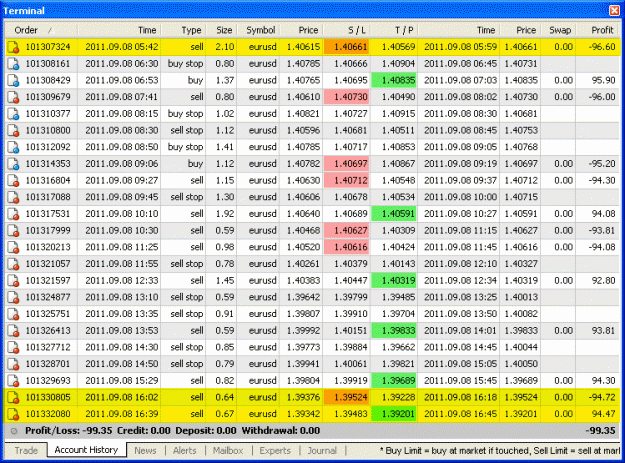Sort by the Profit column header
The height and width of the screenshot is (463, 625).
tap(598, 30)
